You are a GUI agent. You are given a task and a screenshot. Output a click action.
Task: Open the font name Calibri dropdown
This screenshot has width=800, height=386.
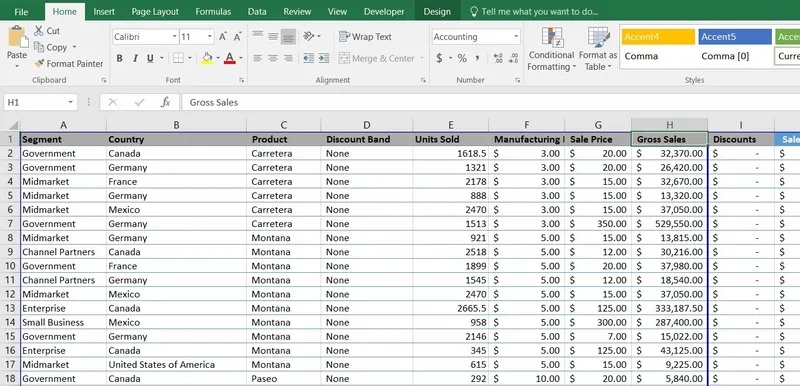(174, 37)
